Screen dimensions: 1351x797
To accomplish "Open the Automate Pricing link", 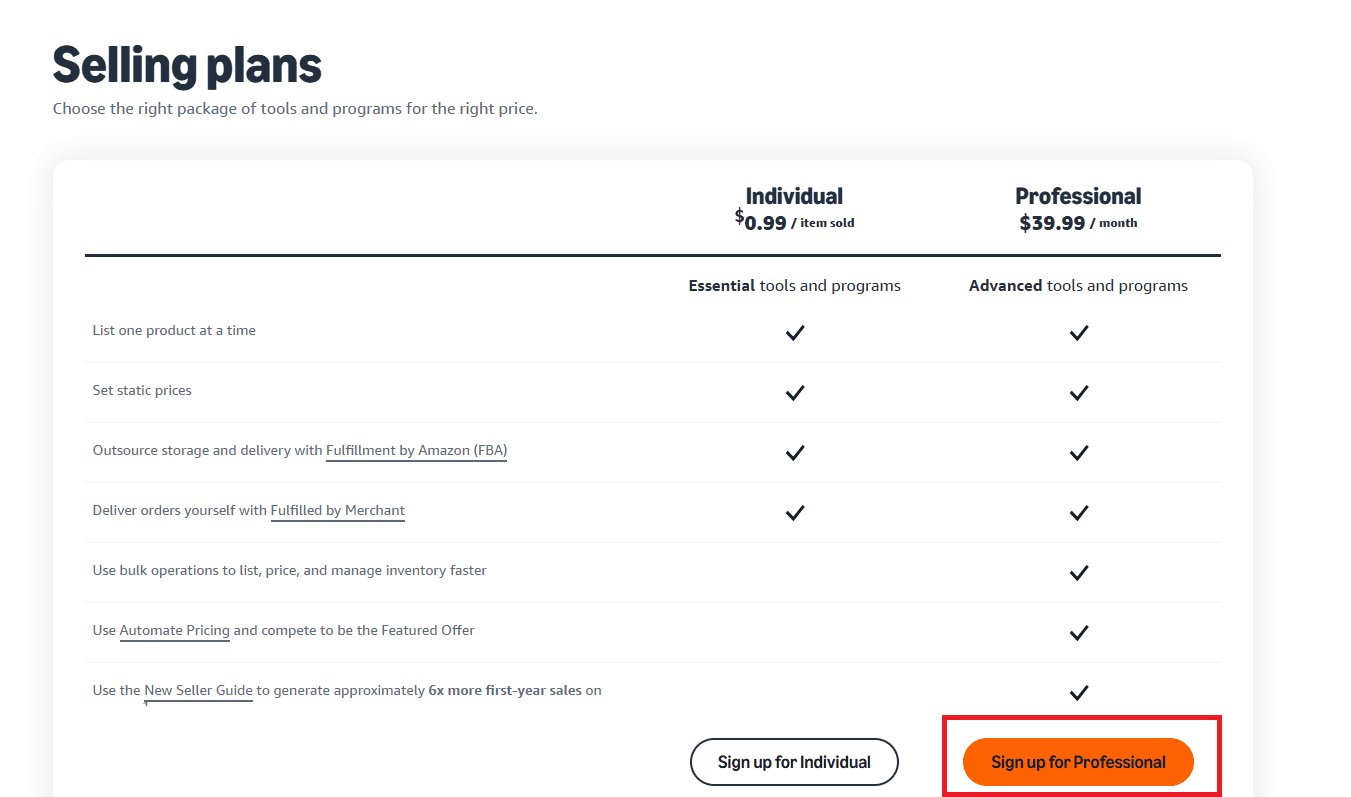I will pyautogui.click(x=174, y=630).
